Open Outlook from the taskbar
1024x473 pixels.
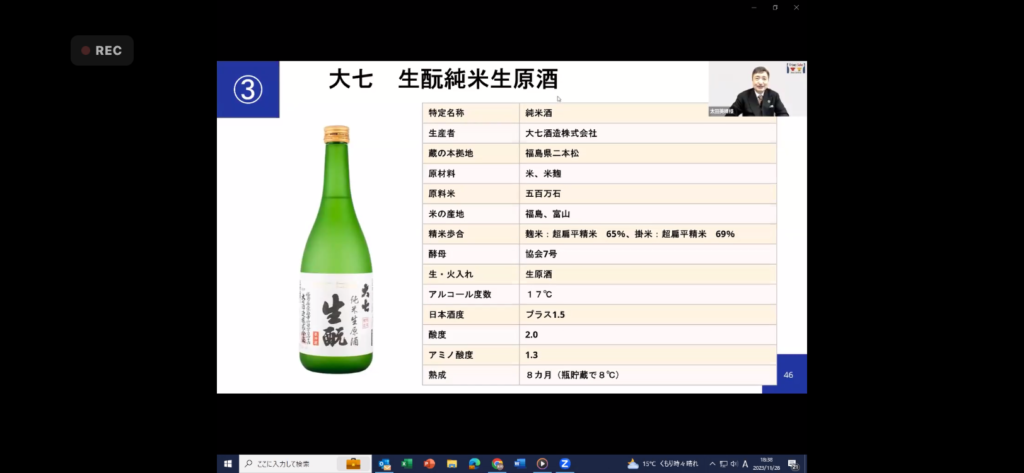coord(385,464)
